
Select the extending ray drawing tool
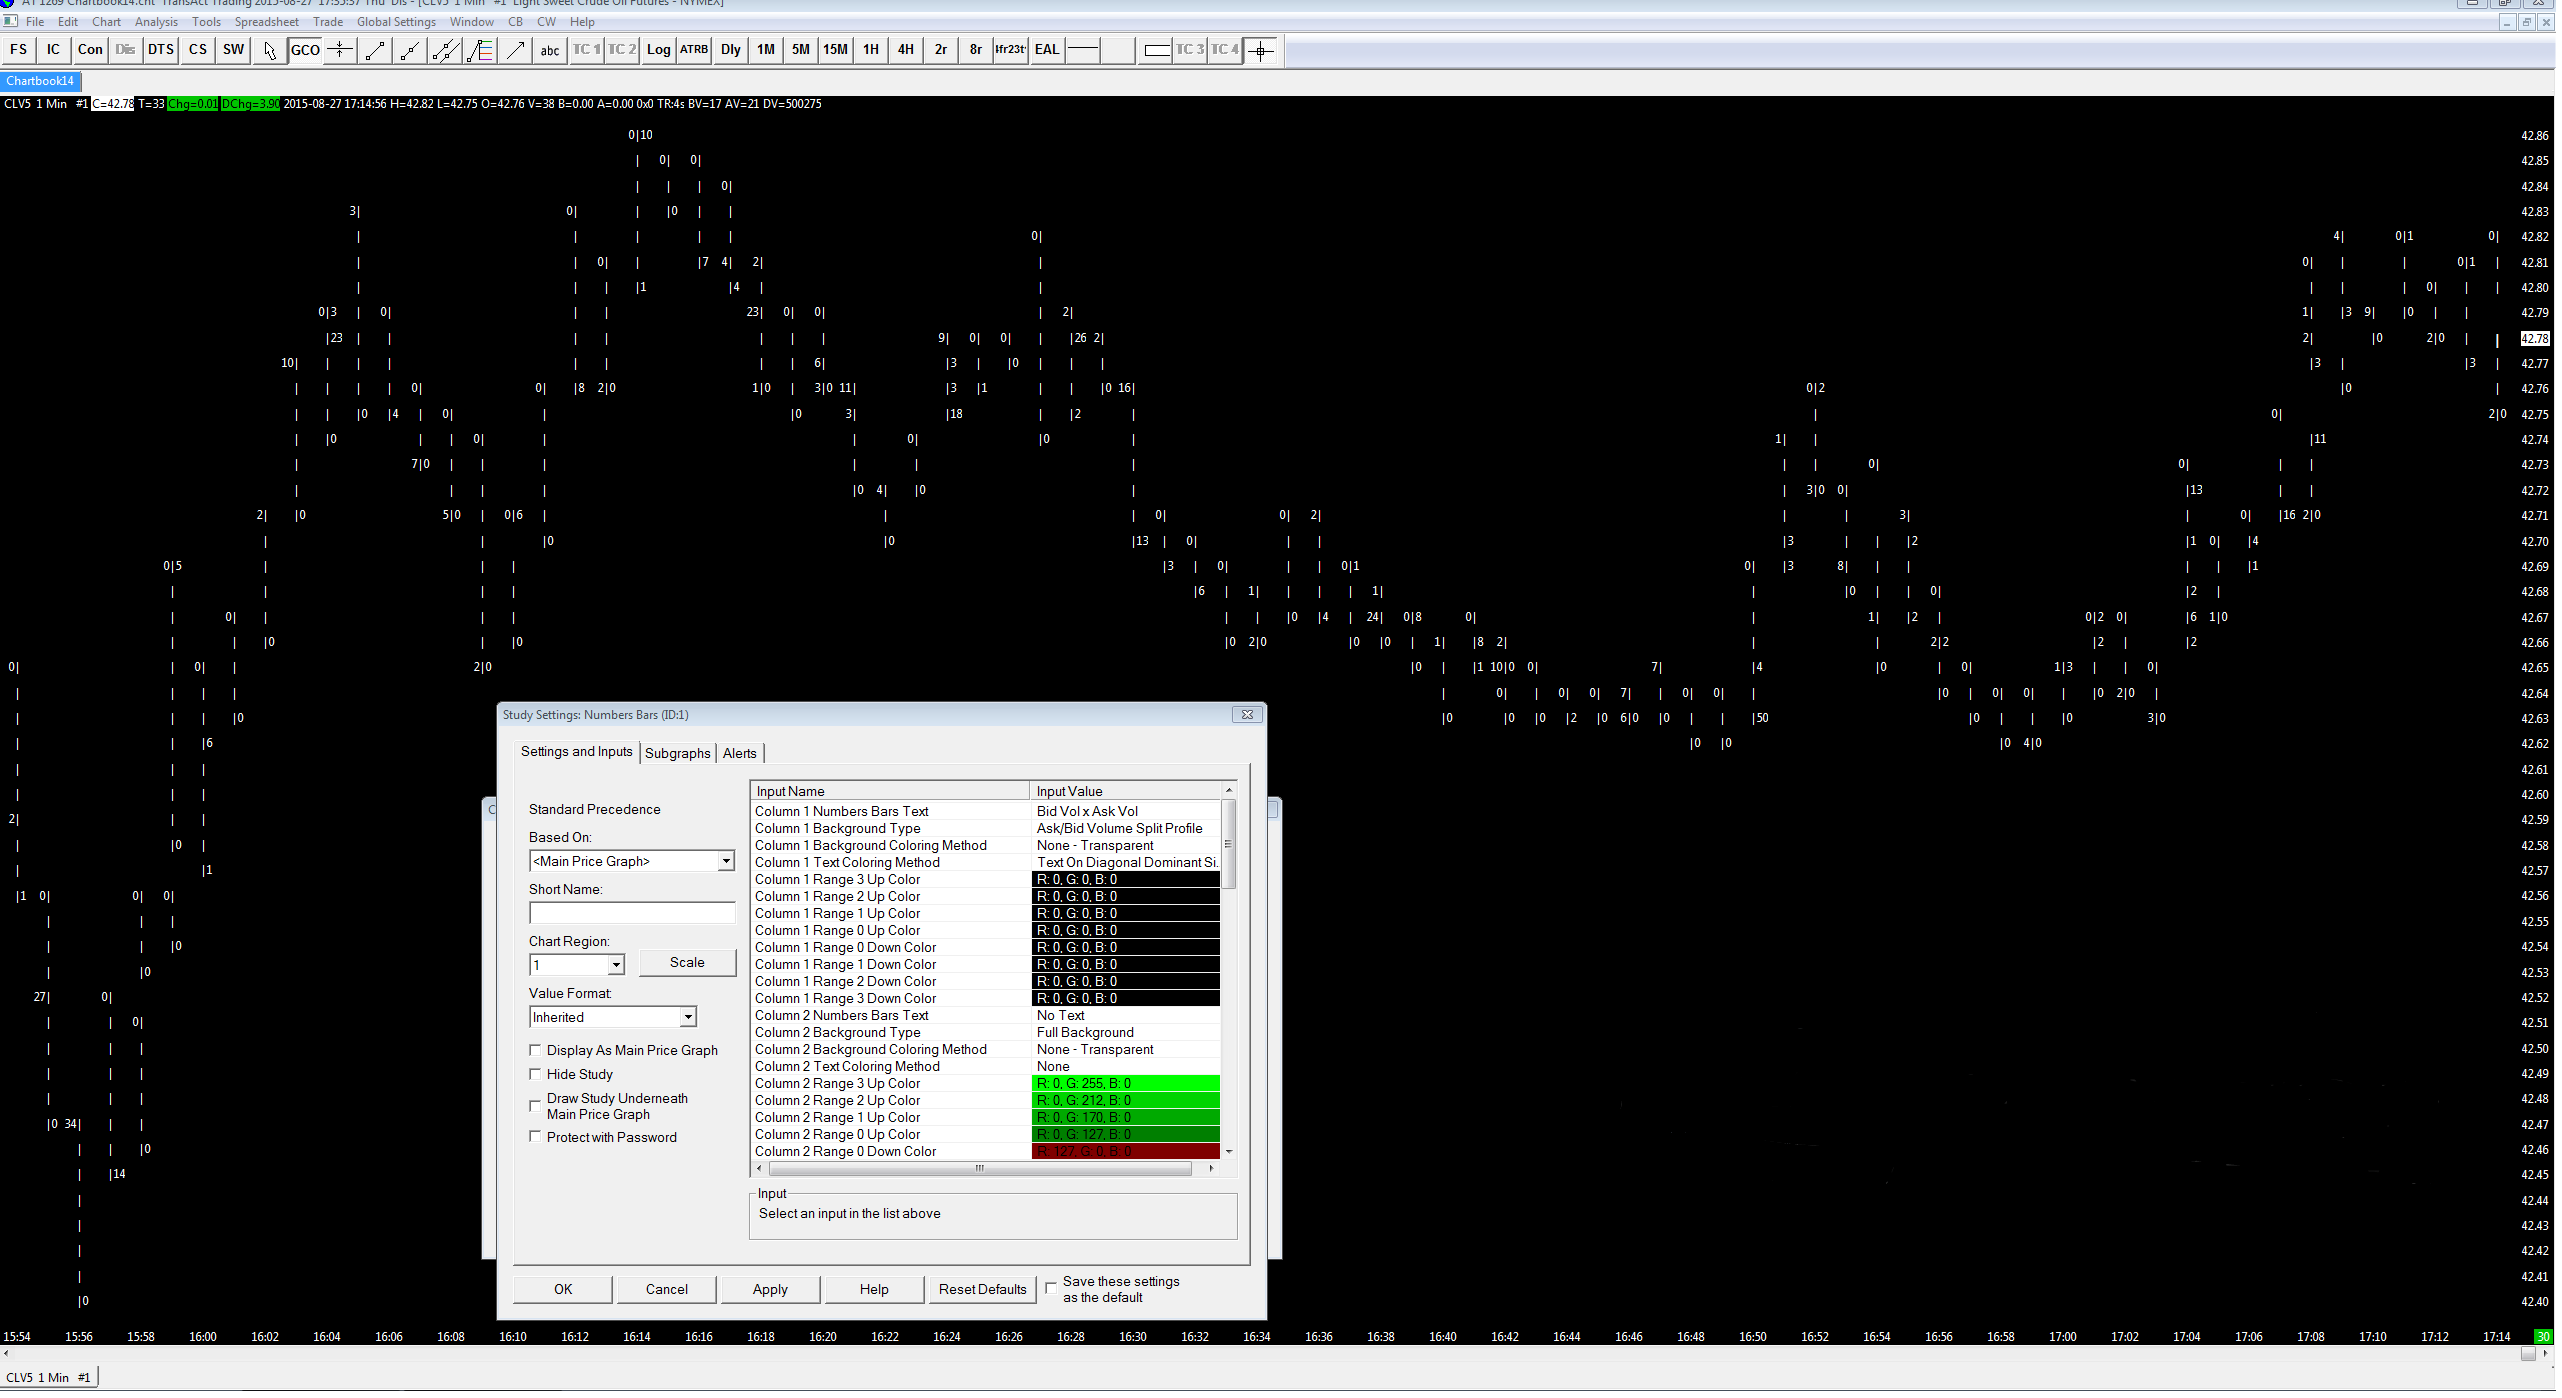[410, 50]
